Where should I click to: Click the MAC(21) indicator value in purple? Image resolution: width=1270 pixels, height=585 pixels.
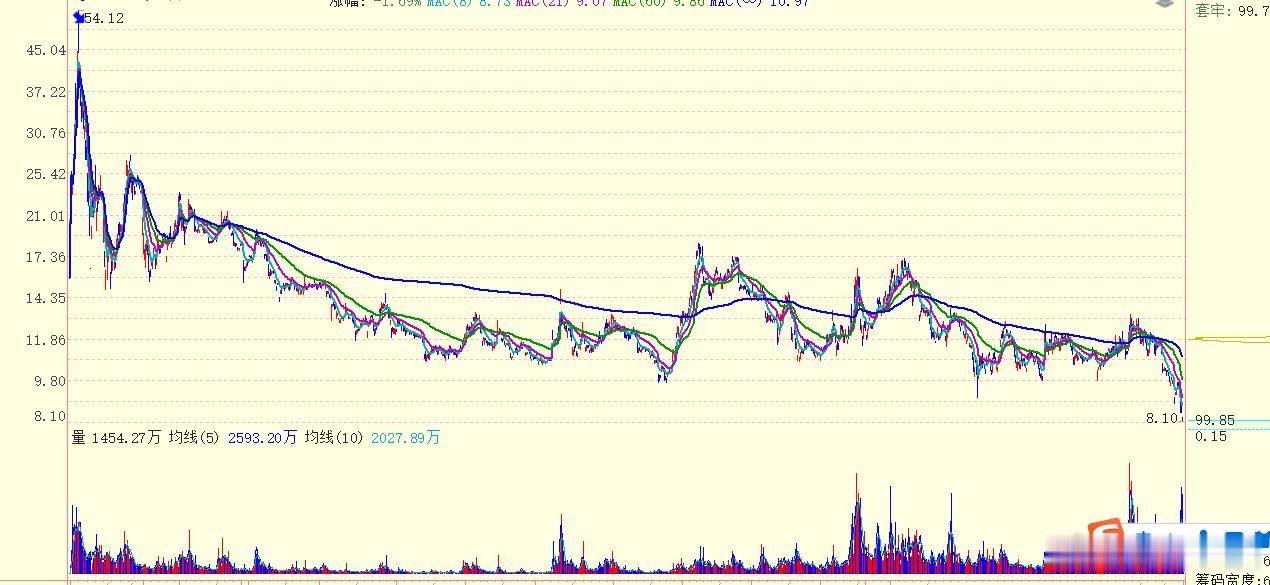pyautogui.click(x=559, y=3)
